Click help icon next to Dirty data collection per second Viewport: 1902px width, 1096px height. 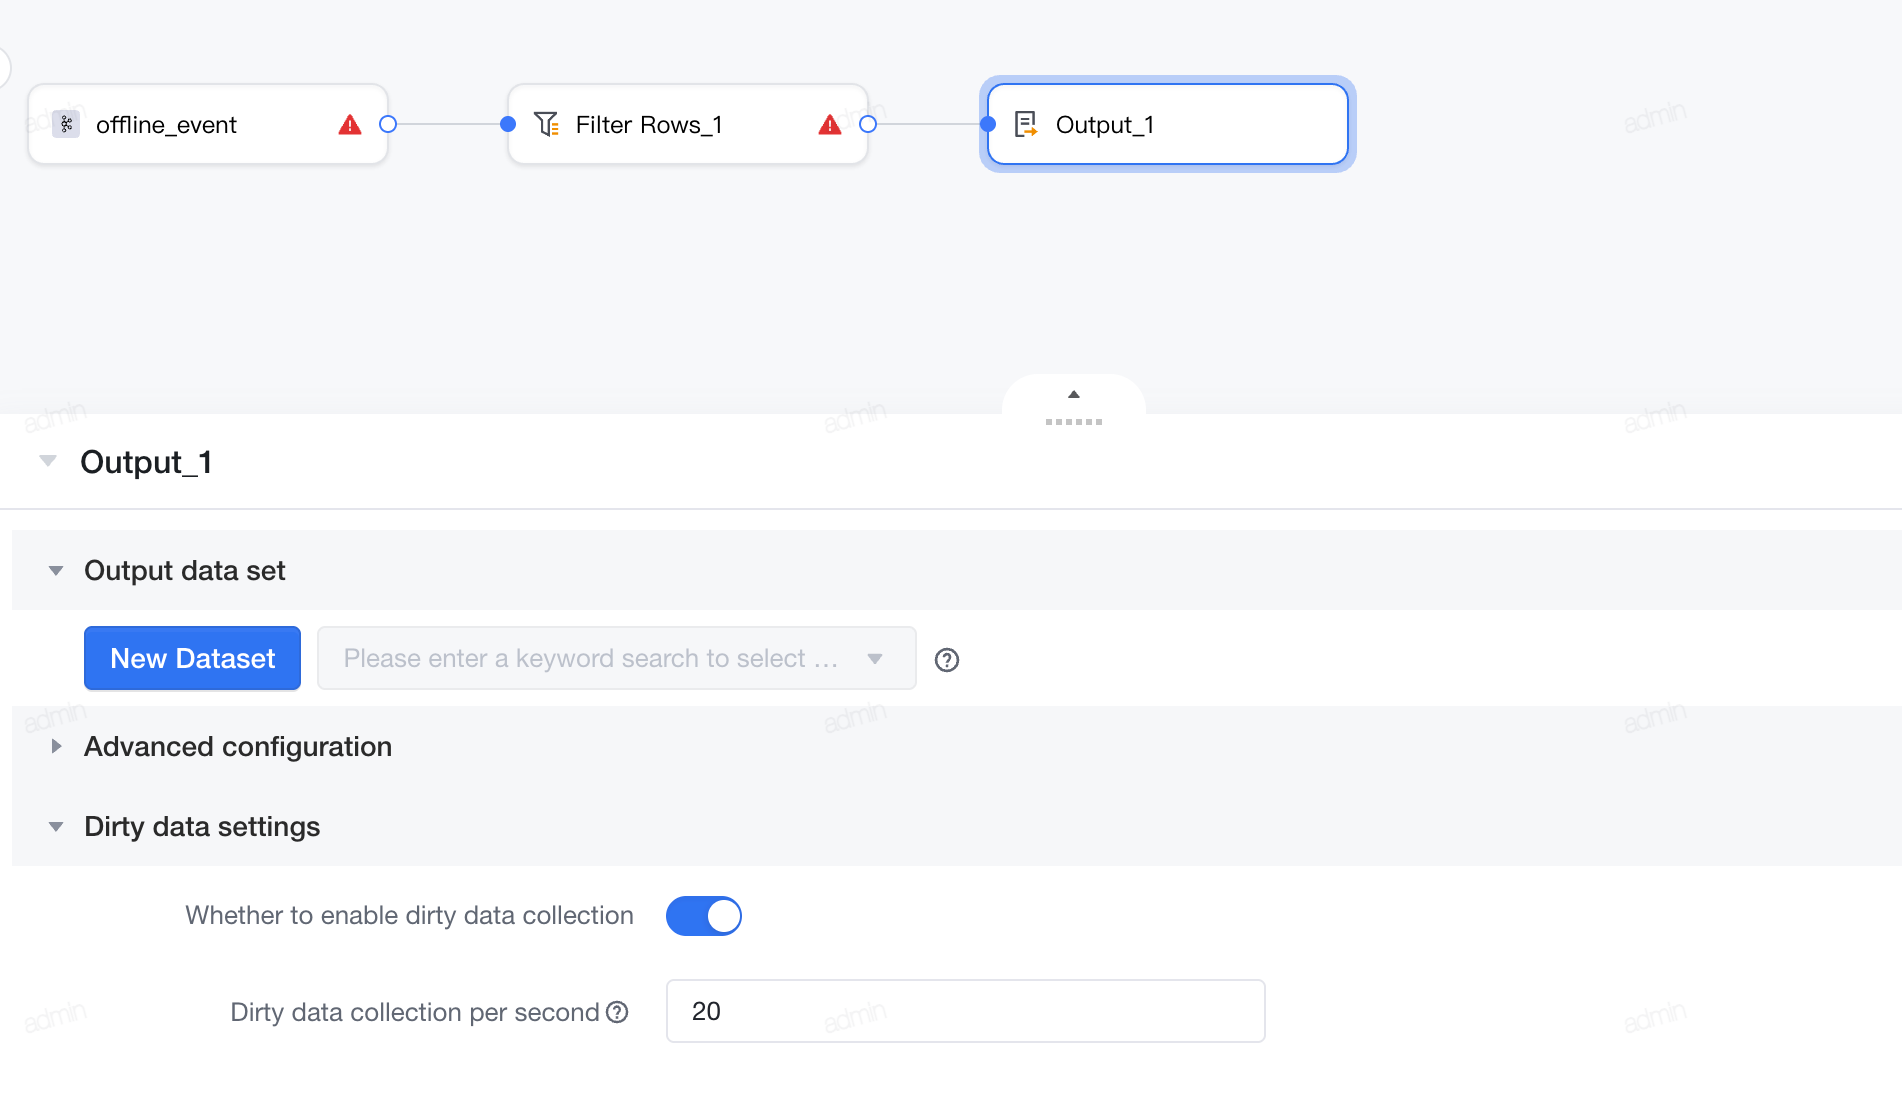[618, 1012]
